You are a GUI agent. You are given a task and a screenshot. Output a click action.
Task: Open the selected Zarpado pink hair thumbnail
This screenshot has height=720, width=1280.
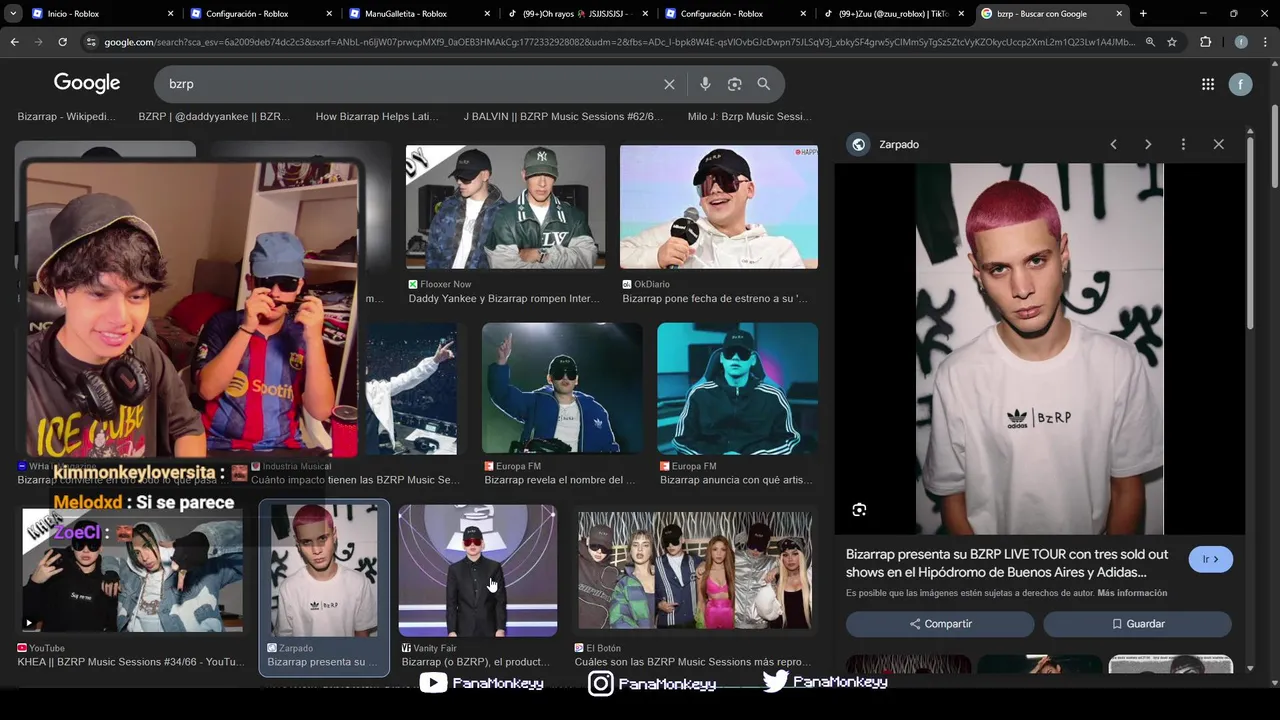point(324,570)
